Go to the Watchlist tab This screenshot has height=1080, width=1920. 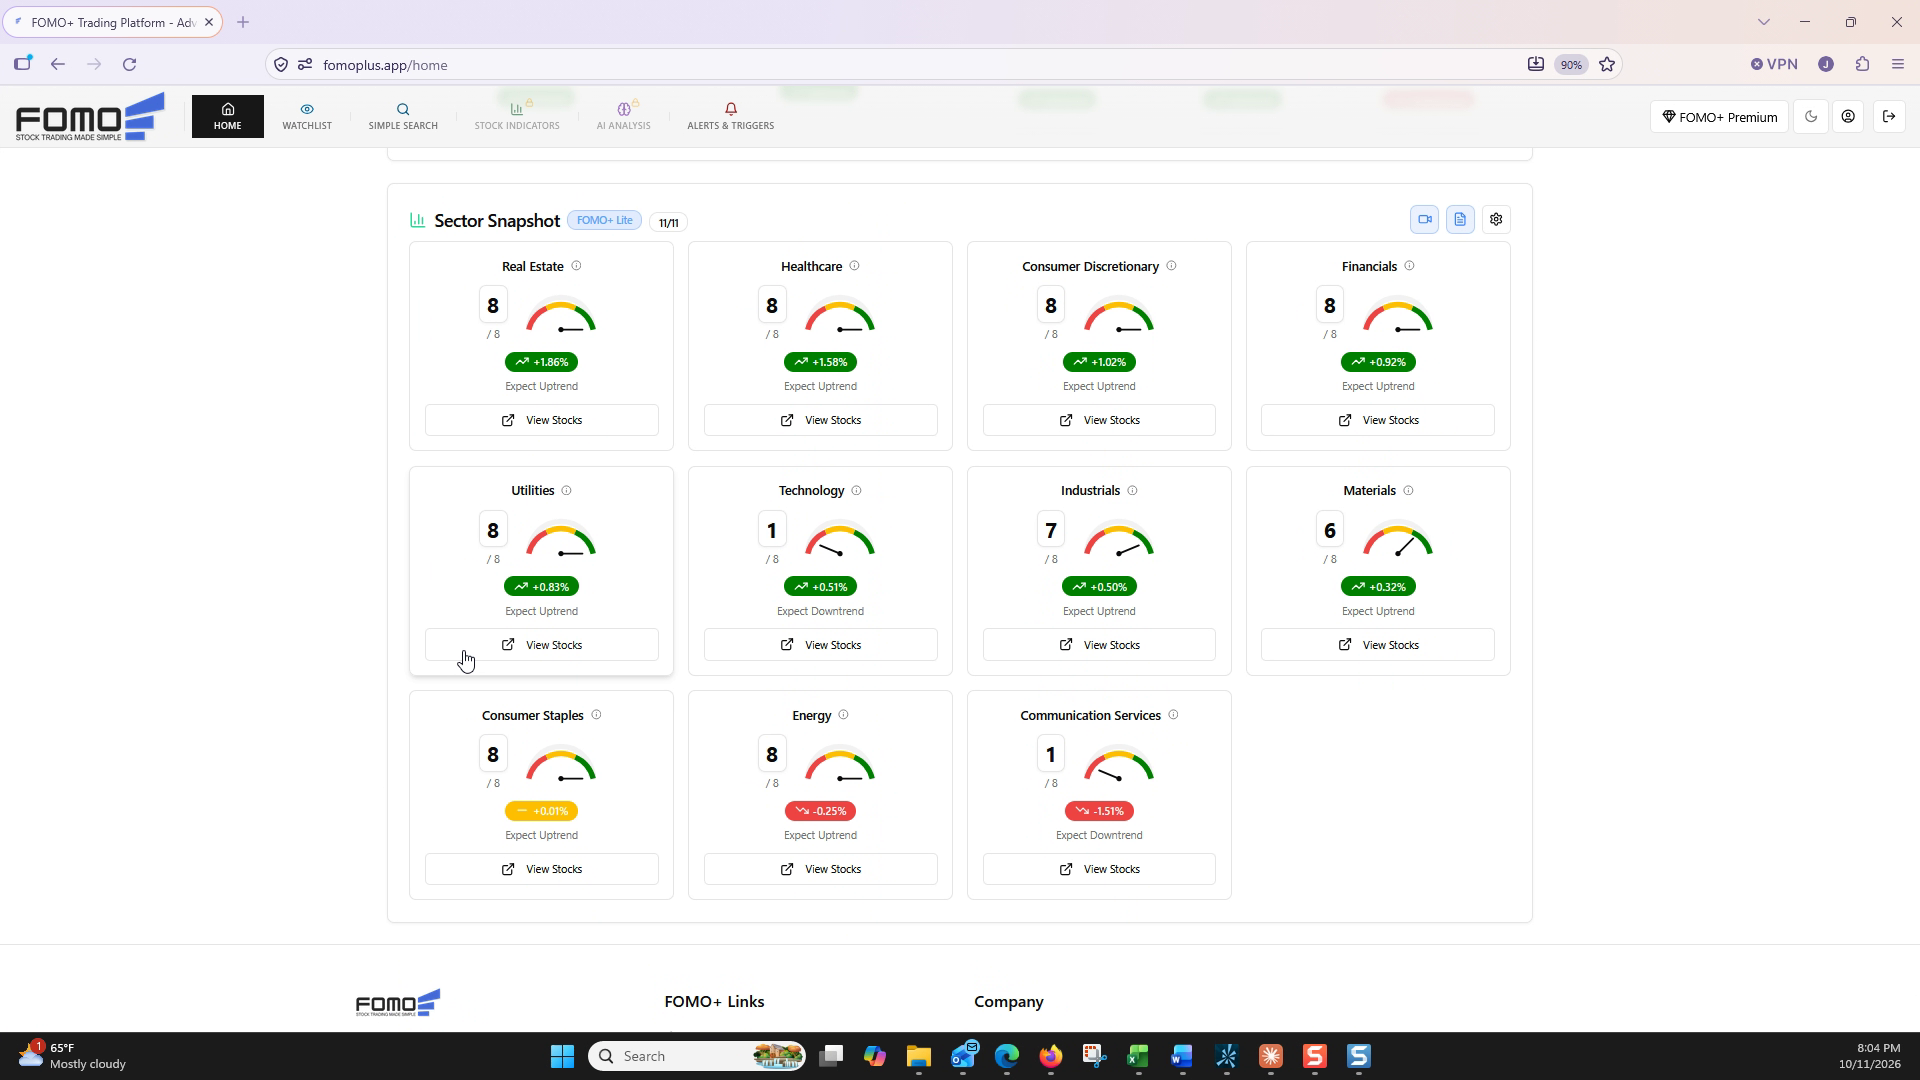307,117
